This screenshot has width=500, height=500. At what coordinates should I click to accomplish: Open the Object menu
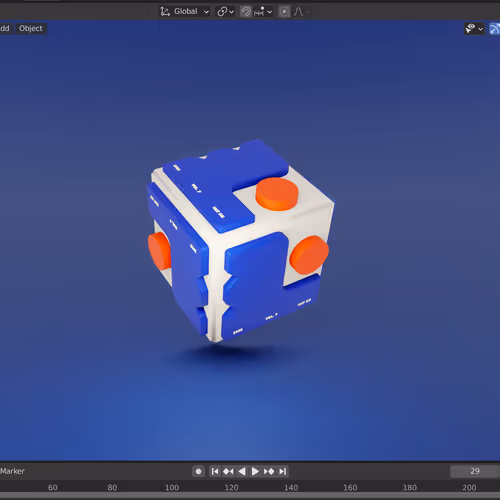point(31,28)
